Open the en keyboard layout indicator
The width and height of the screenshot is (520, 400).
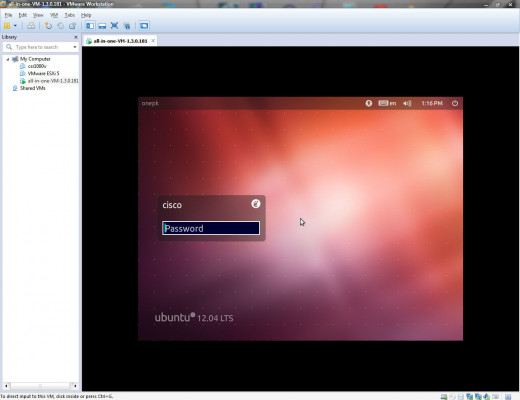click(387, 103)
